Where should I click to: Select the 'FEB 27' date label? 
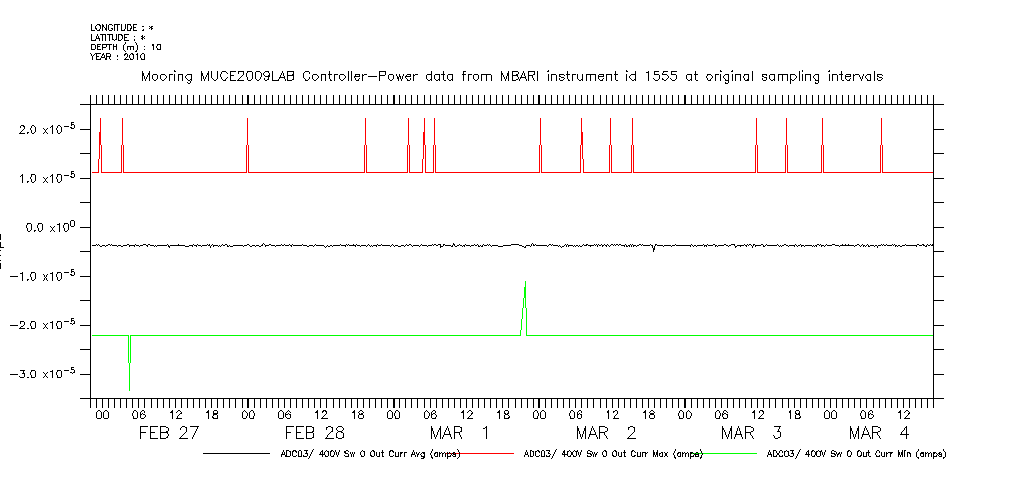(x=168, y=433)
